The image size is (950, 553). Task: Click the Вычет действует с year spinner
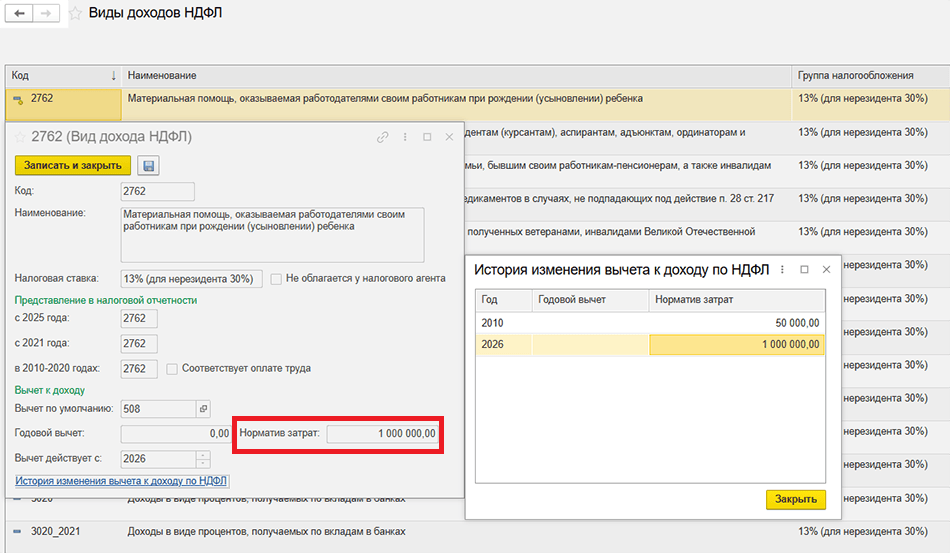(203, 459)
